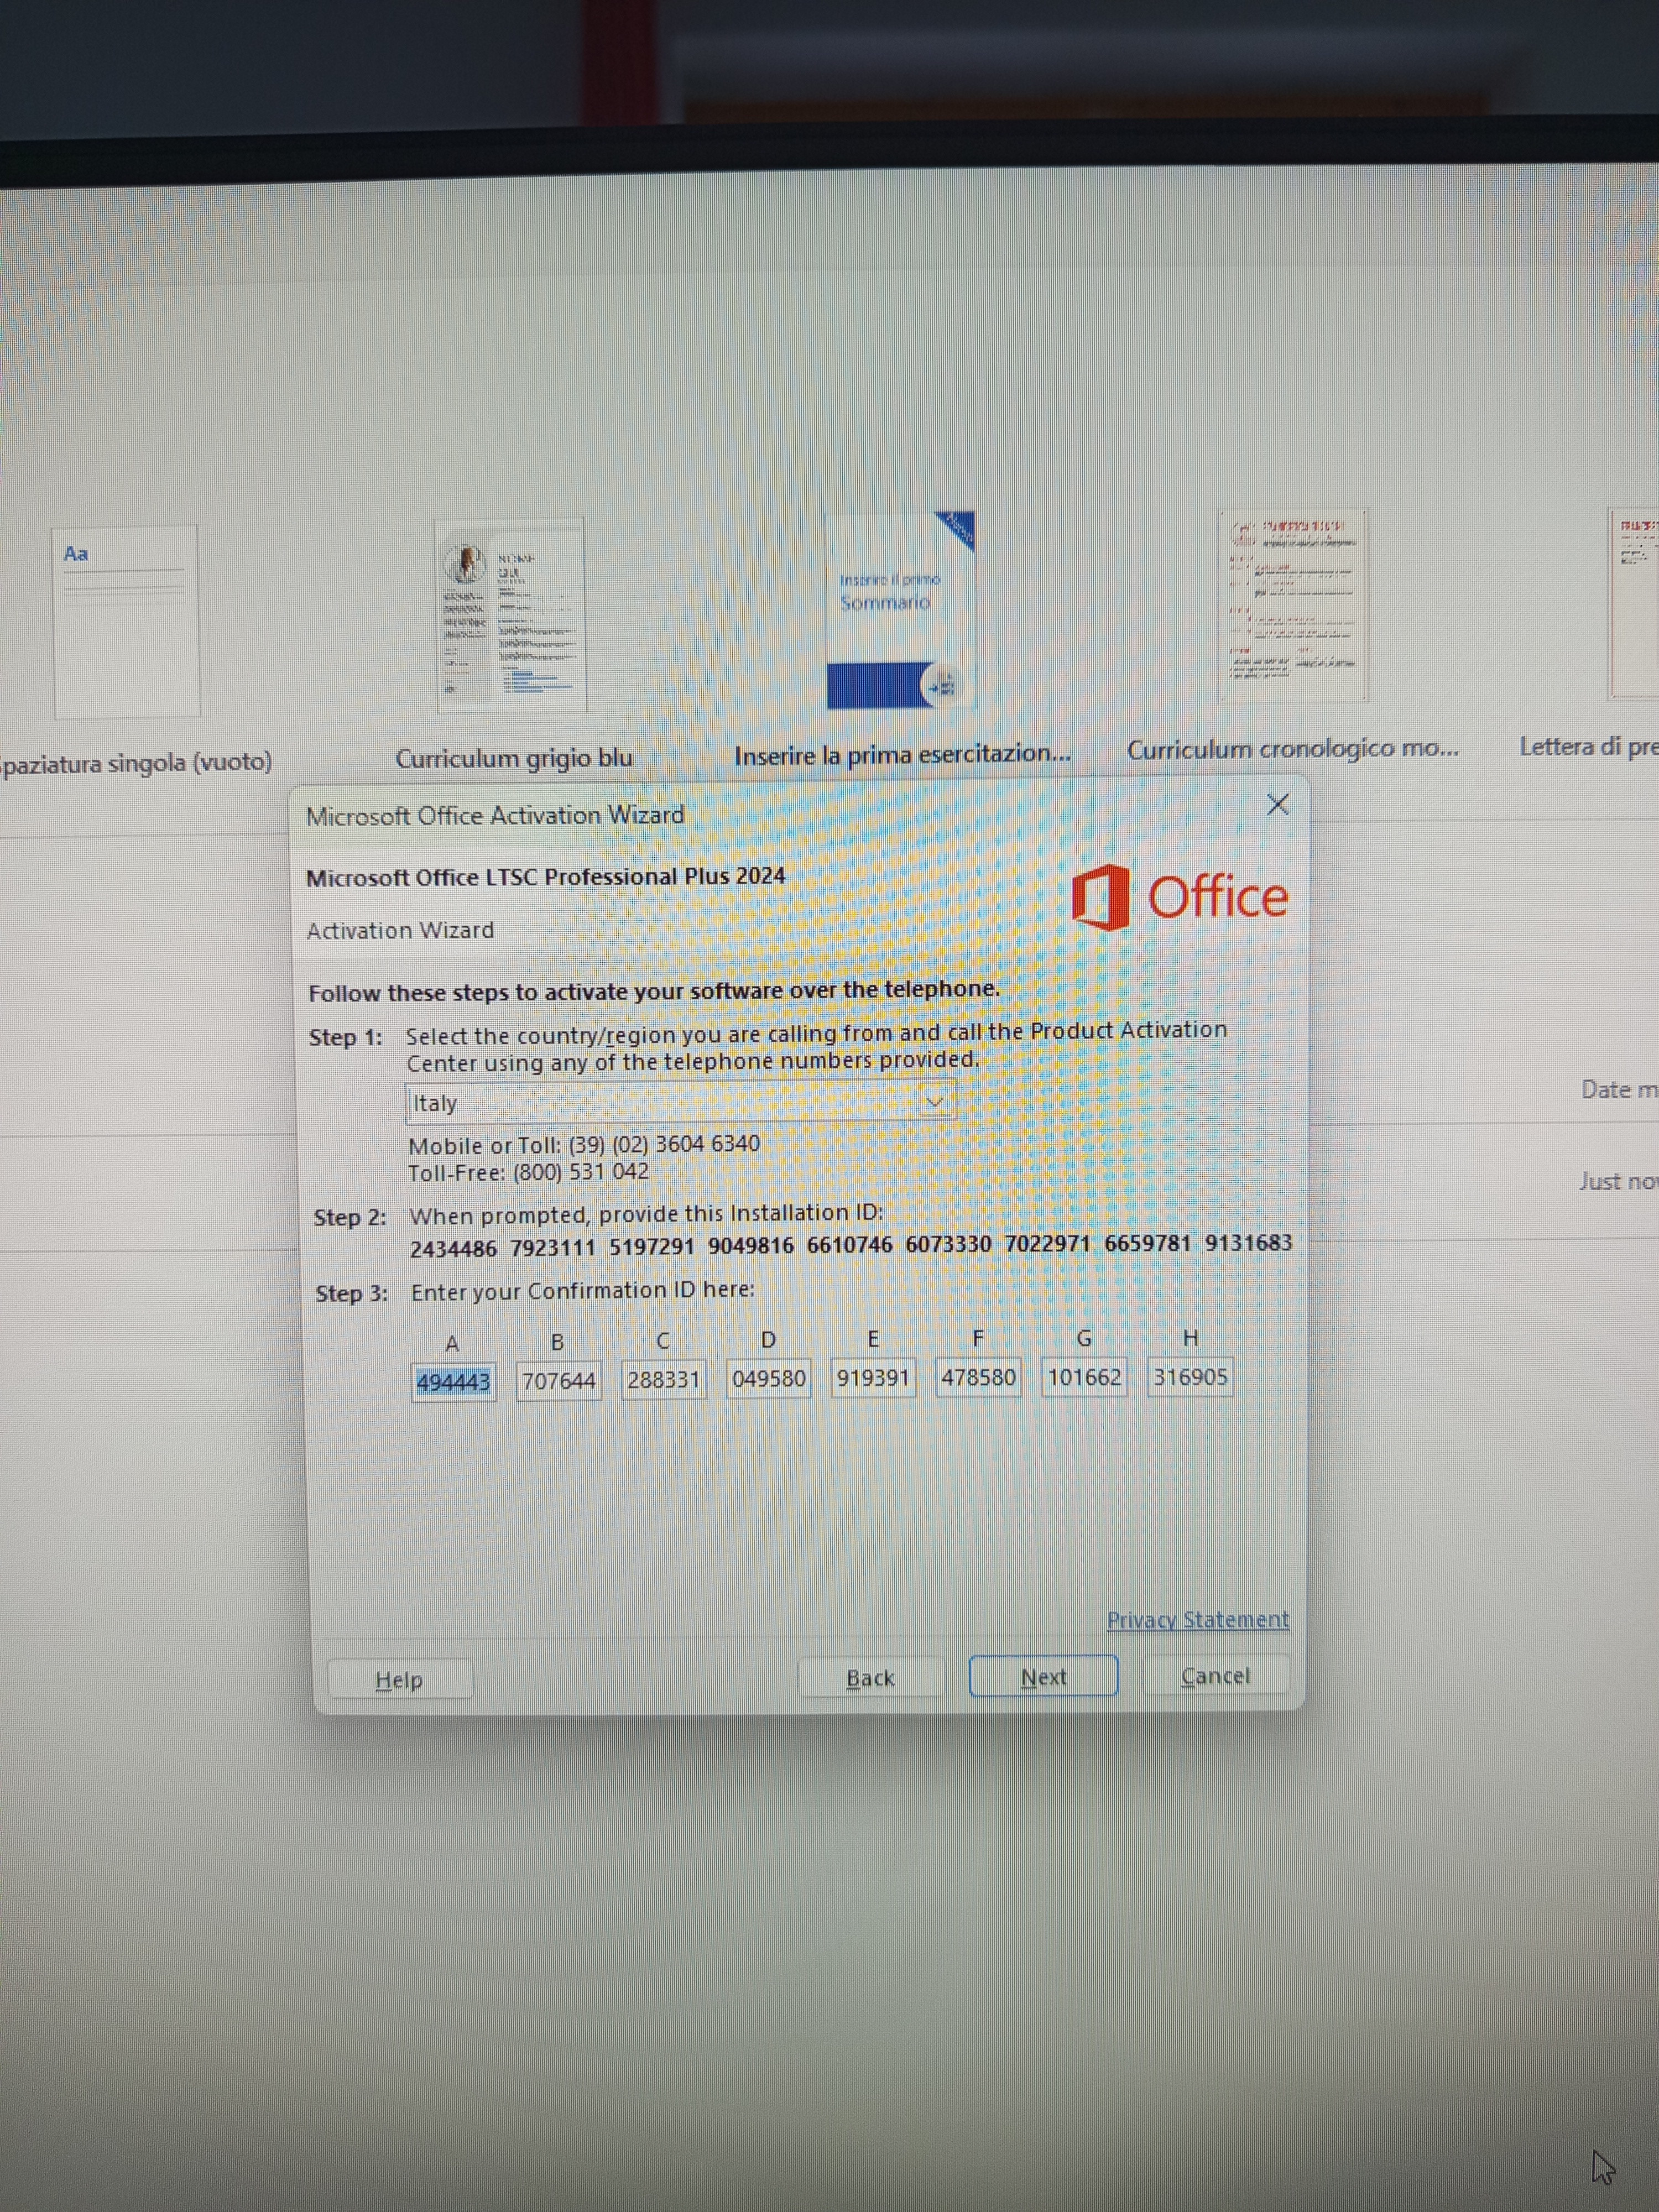The height and width of the screenshot is (2212, 1659).
Task: Close the Activation Wizard with the X
Action: click(1277, 804)
